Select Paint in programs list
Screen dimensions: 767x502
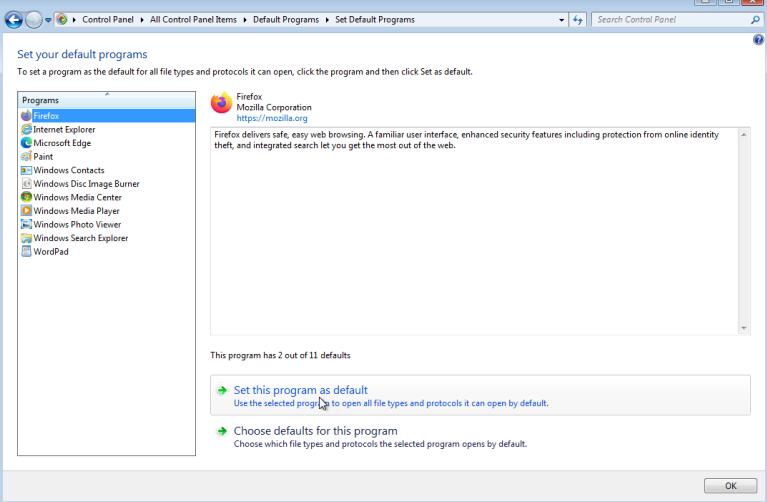43,157
